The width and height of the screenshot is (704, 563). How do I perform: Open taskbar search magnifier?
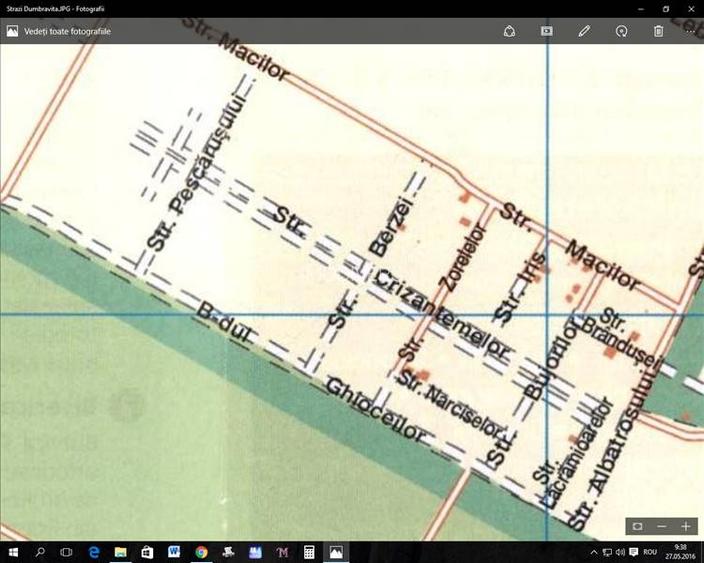[x=40, y=552]
